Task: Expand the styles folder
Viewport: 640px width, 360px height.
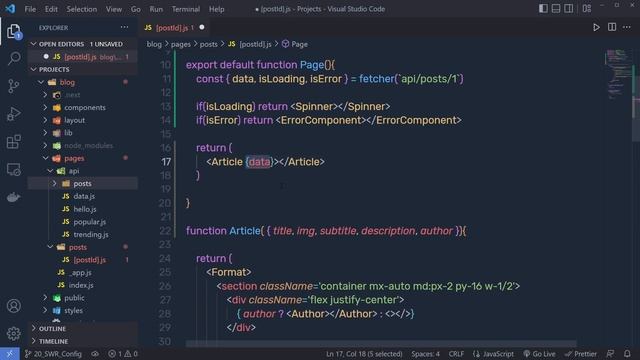Action: (82, 310)
